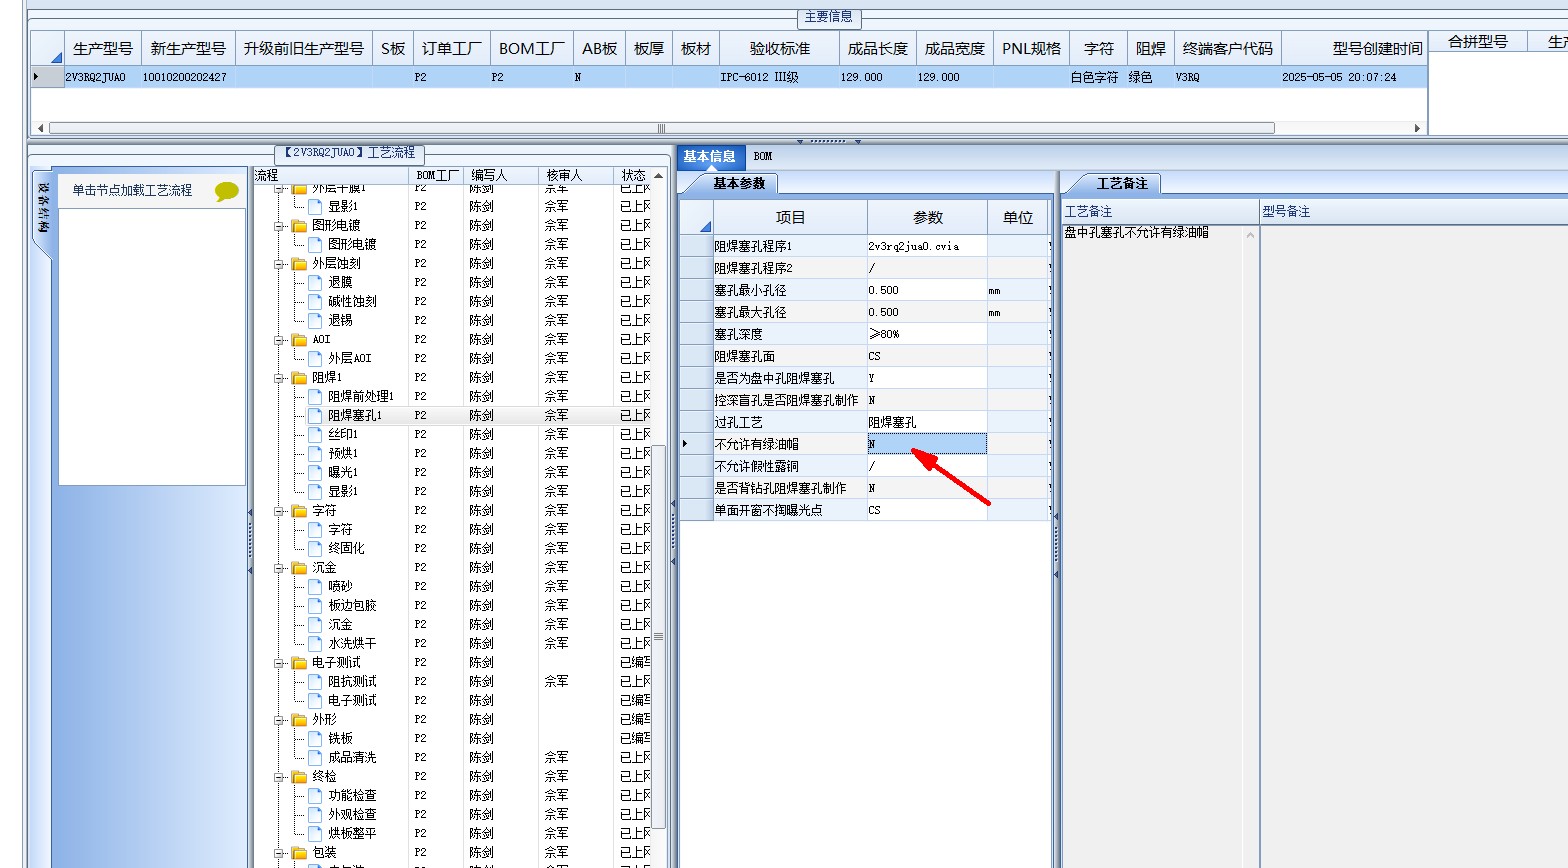Viewport: 1568px width, 868px height.
Task: Click the process tree scrollbar up arrow
Action: pos(660,175)
